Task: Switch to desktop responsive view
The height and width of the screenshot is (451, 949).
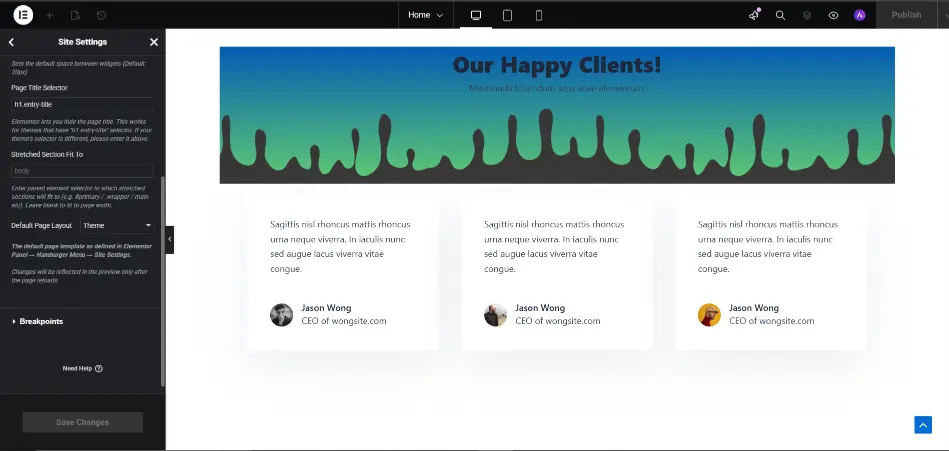Action: (x=476, y=15)
